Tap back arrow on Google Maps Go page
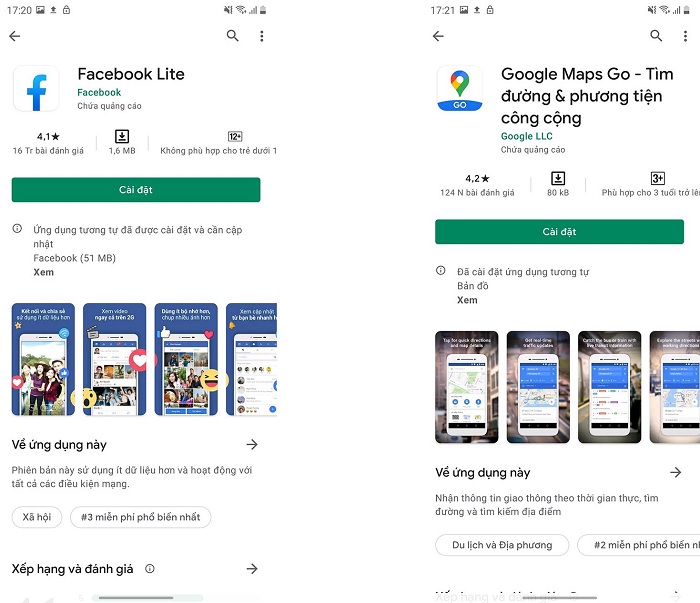 point(438,36)
